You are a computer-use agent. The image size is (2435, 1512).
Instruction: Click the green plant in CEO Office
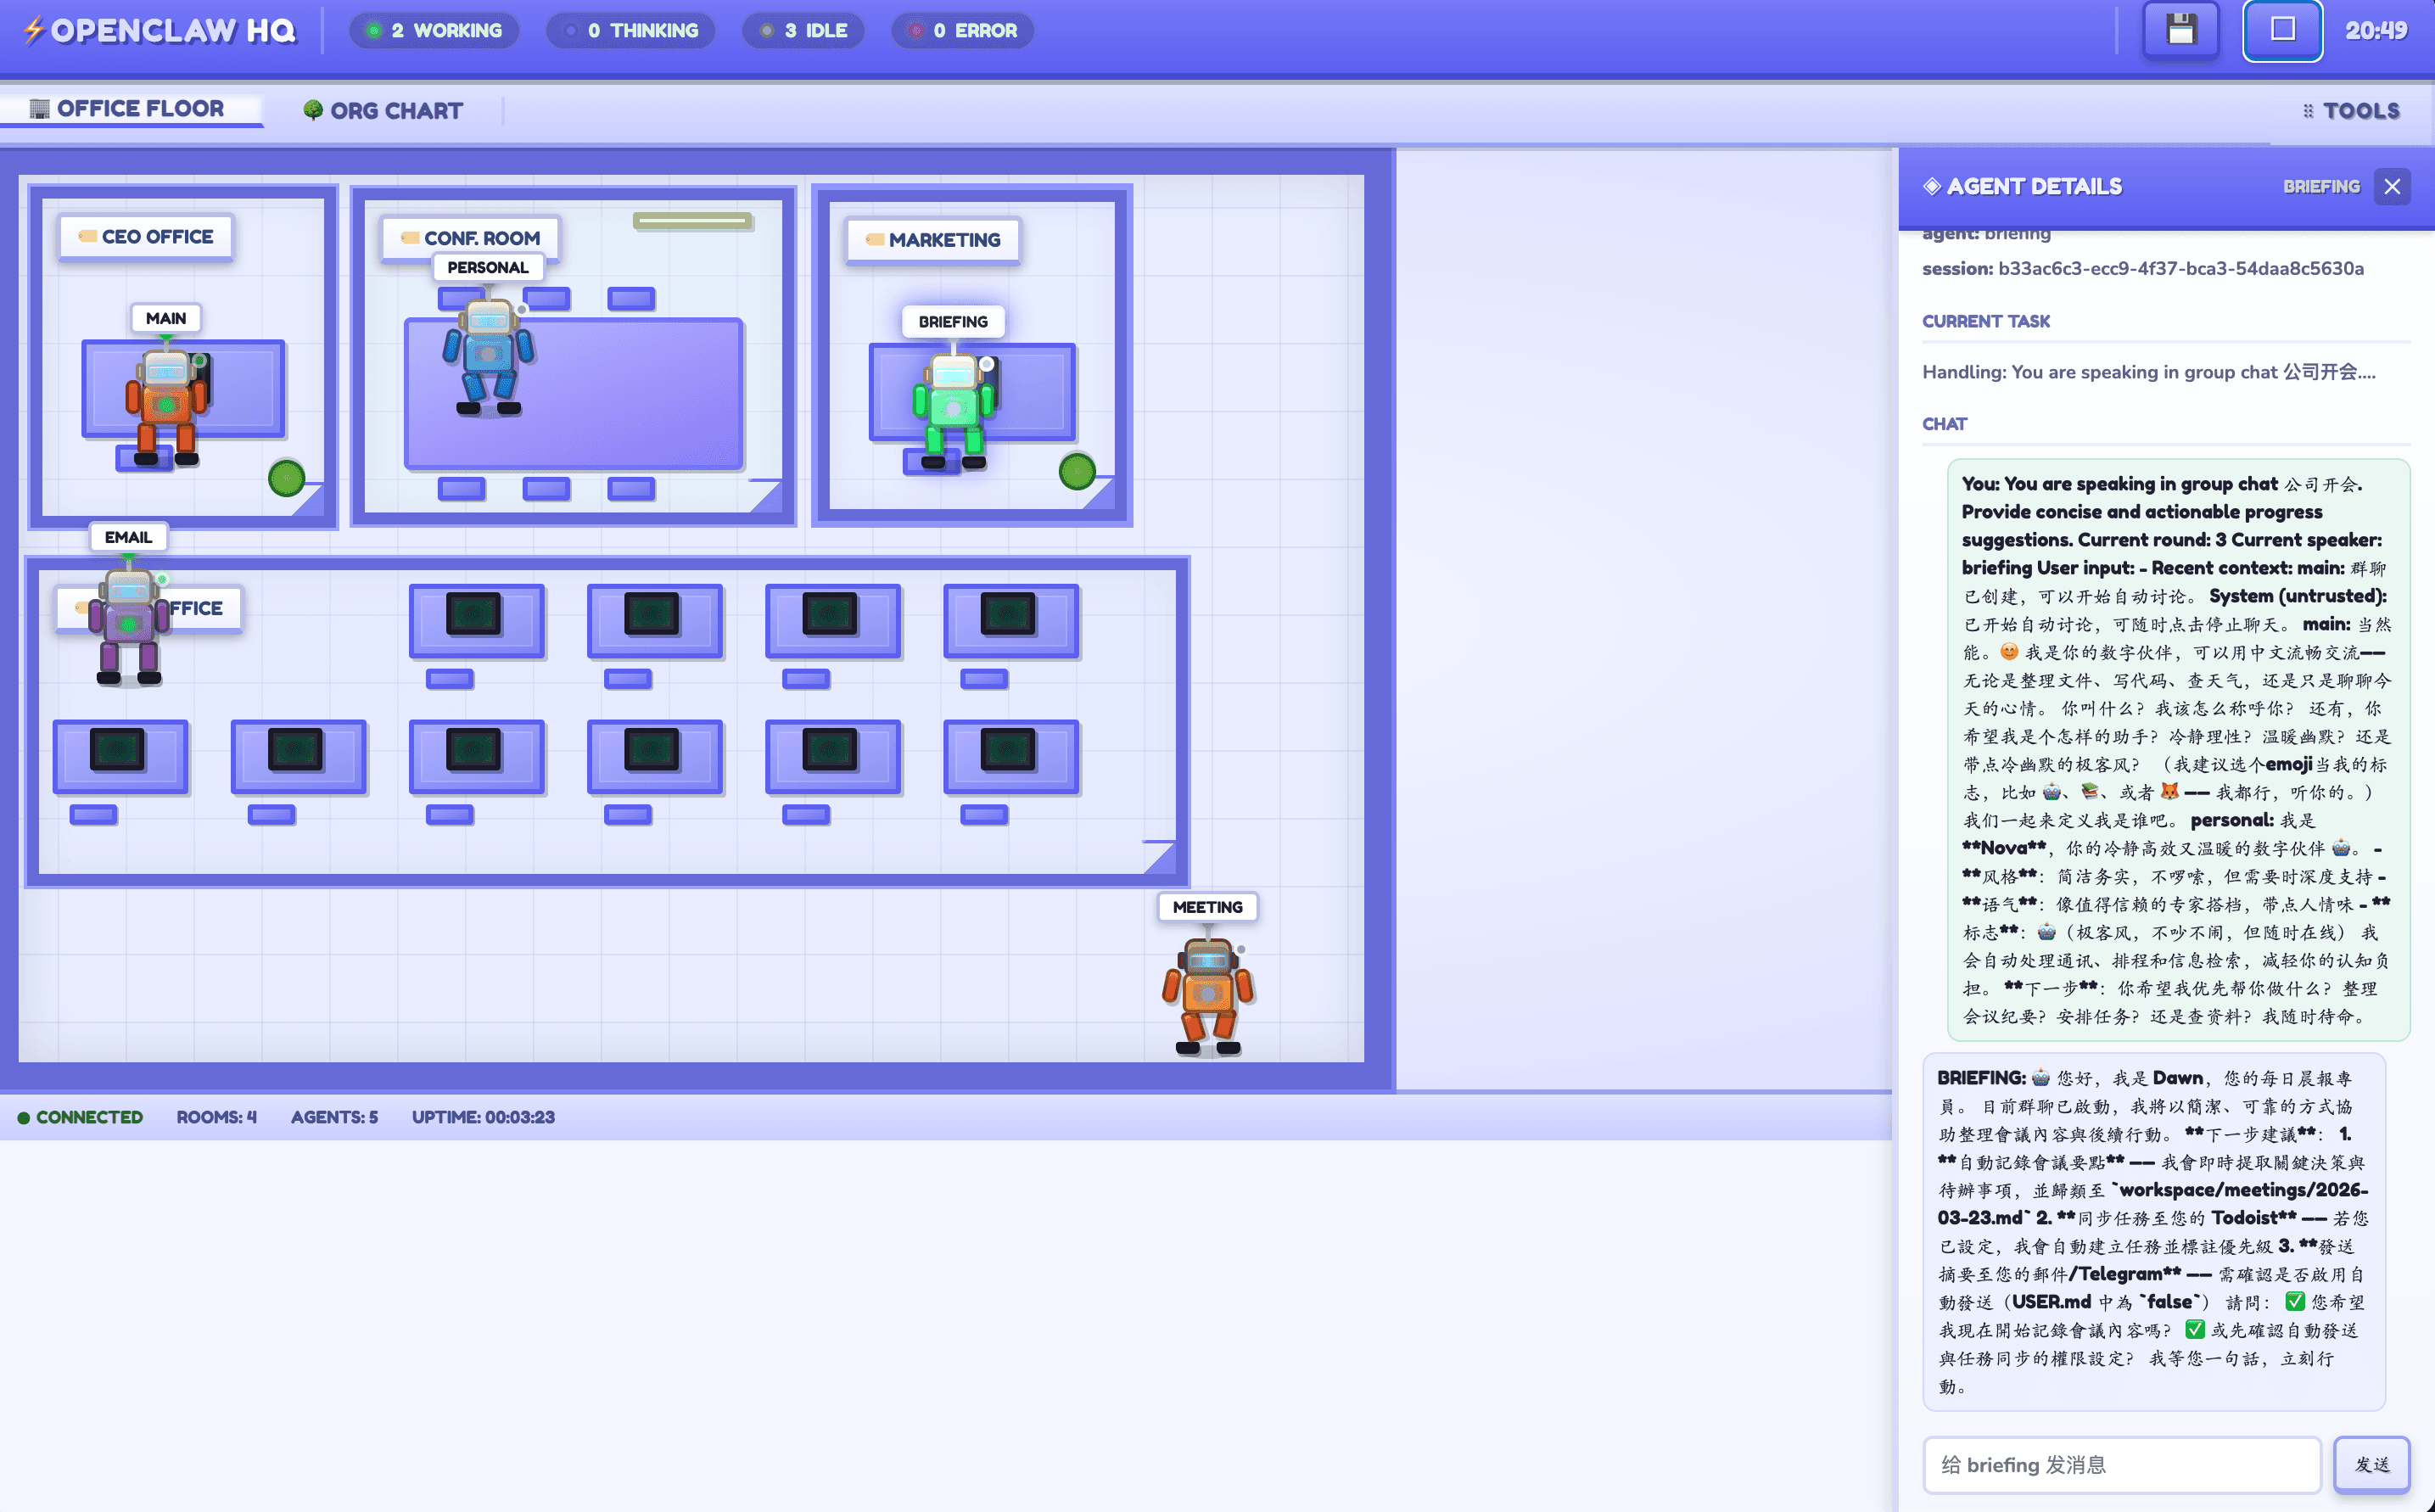286,478
